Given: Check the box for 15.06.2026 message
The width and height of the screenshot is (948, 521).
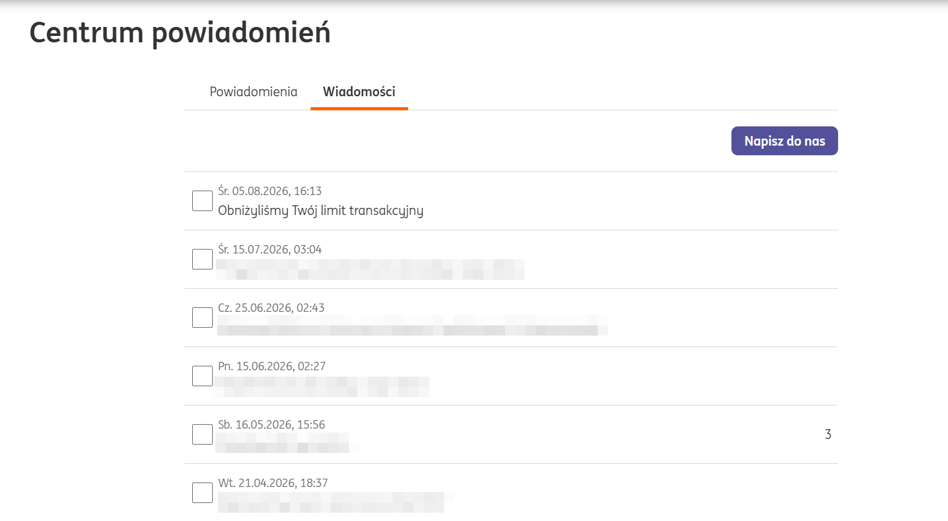Looking at the screenshot, I should click(x=202, y=376).
